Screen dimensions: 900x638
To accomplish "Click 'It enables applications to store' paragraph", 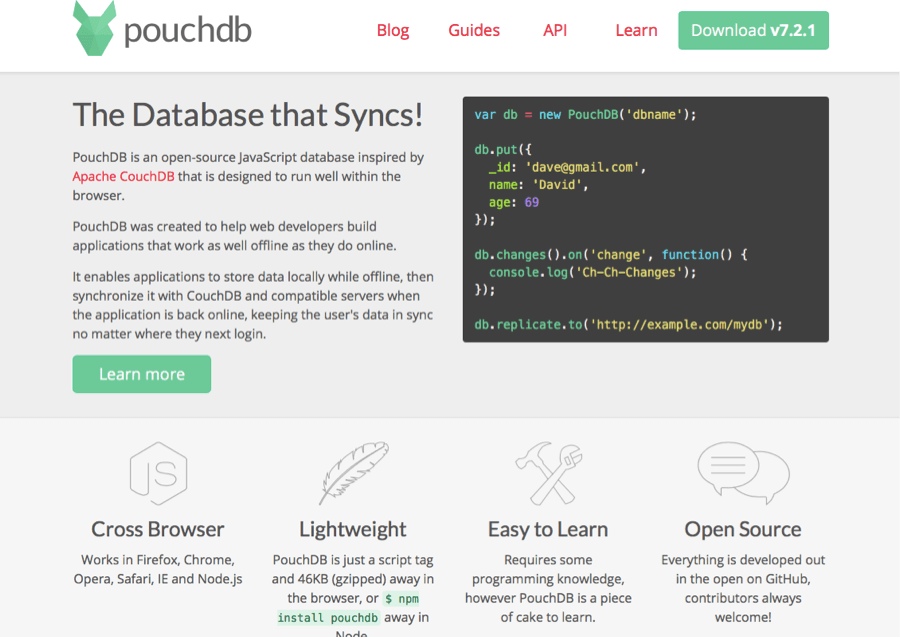I will pyautogui.click(x=253, y=305).
